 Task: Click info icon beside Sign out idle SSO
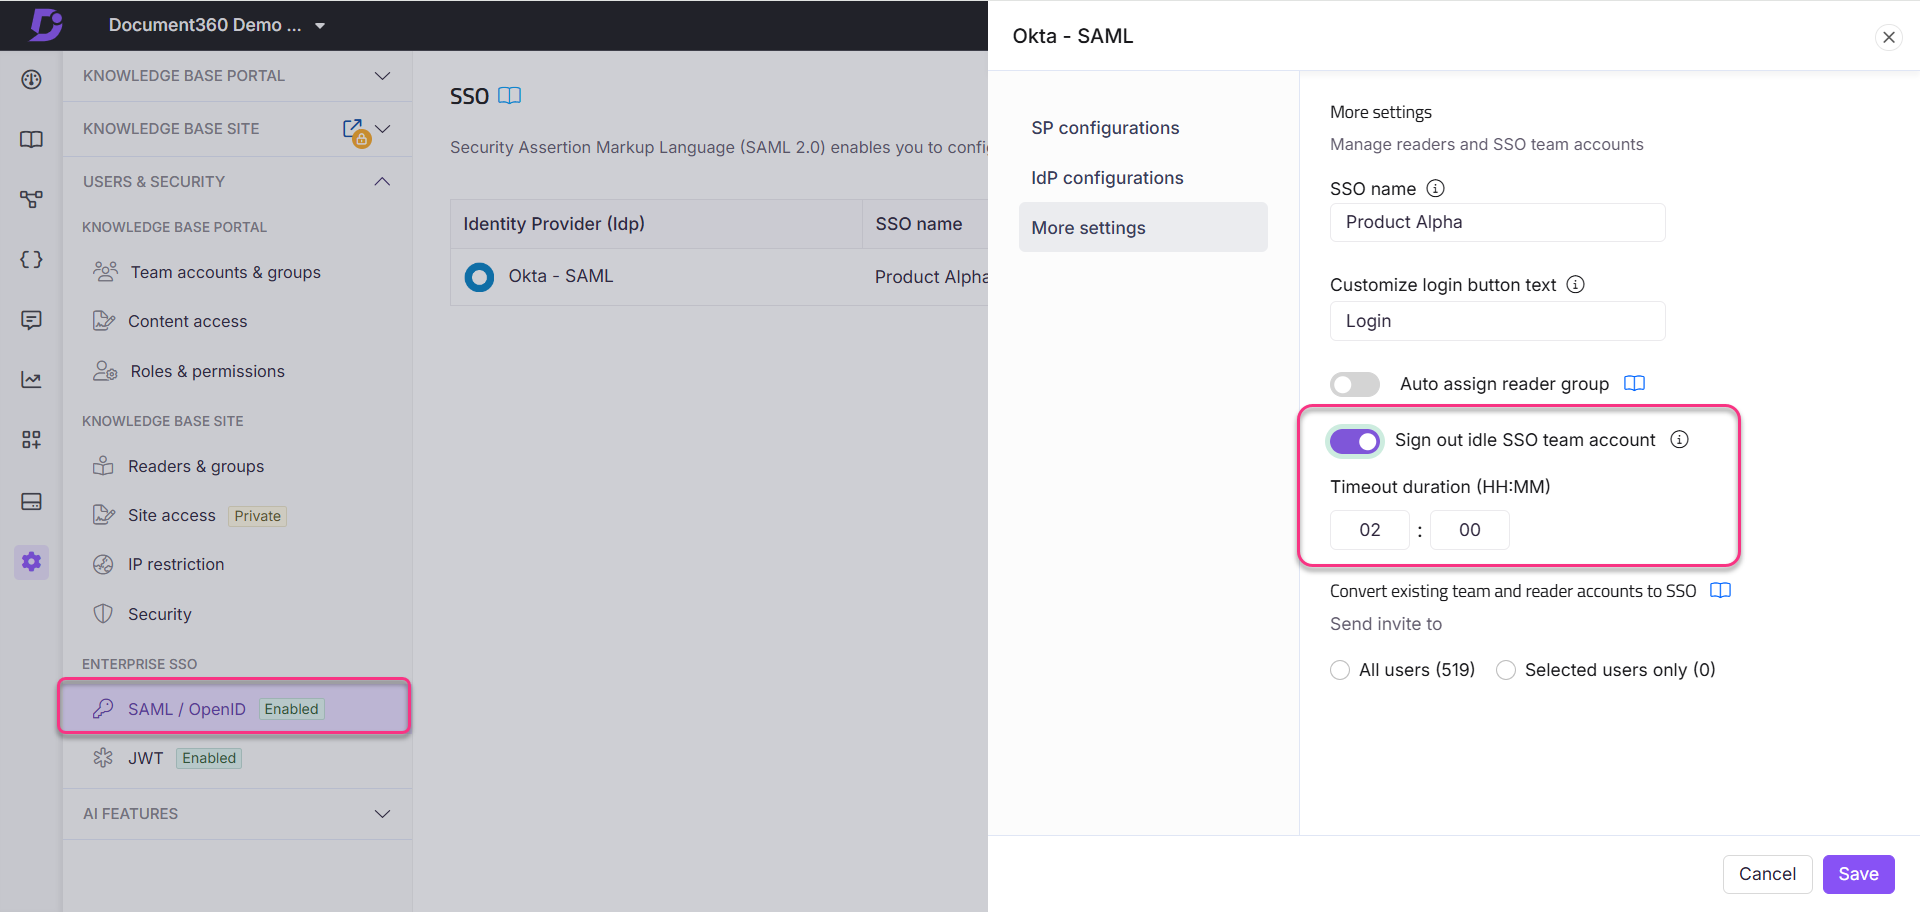(1680, 439)
